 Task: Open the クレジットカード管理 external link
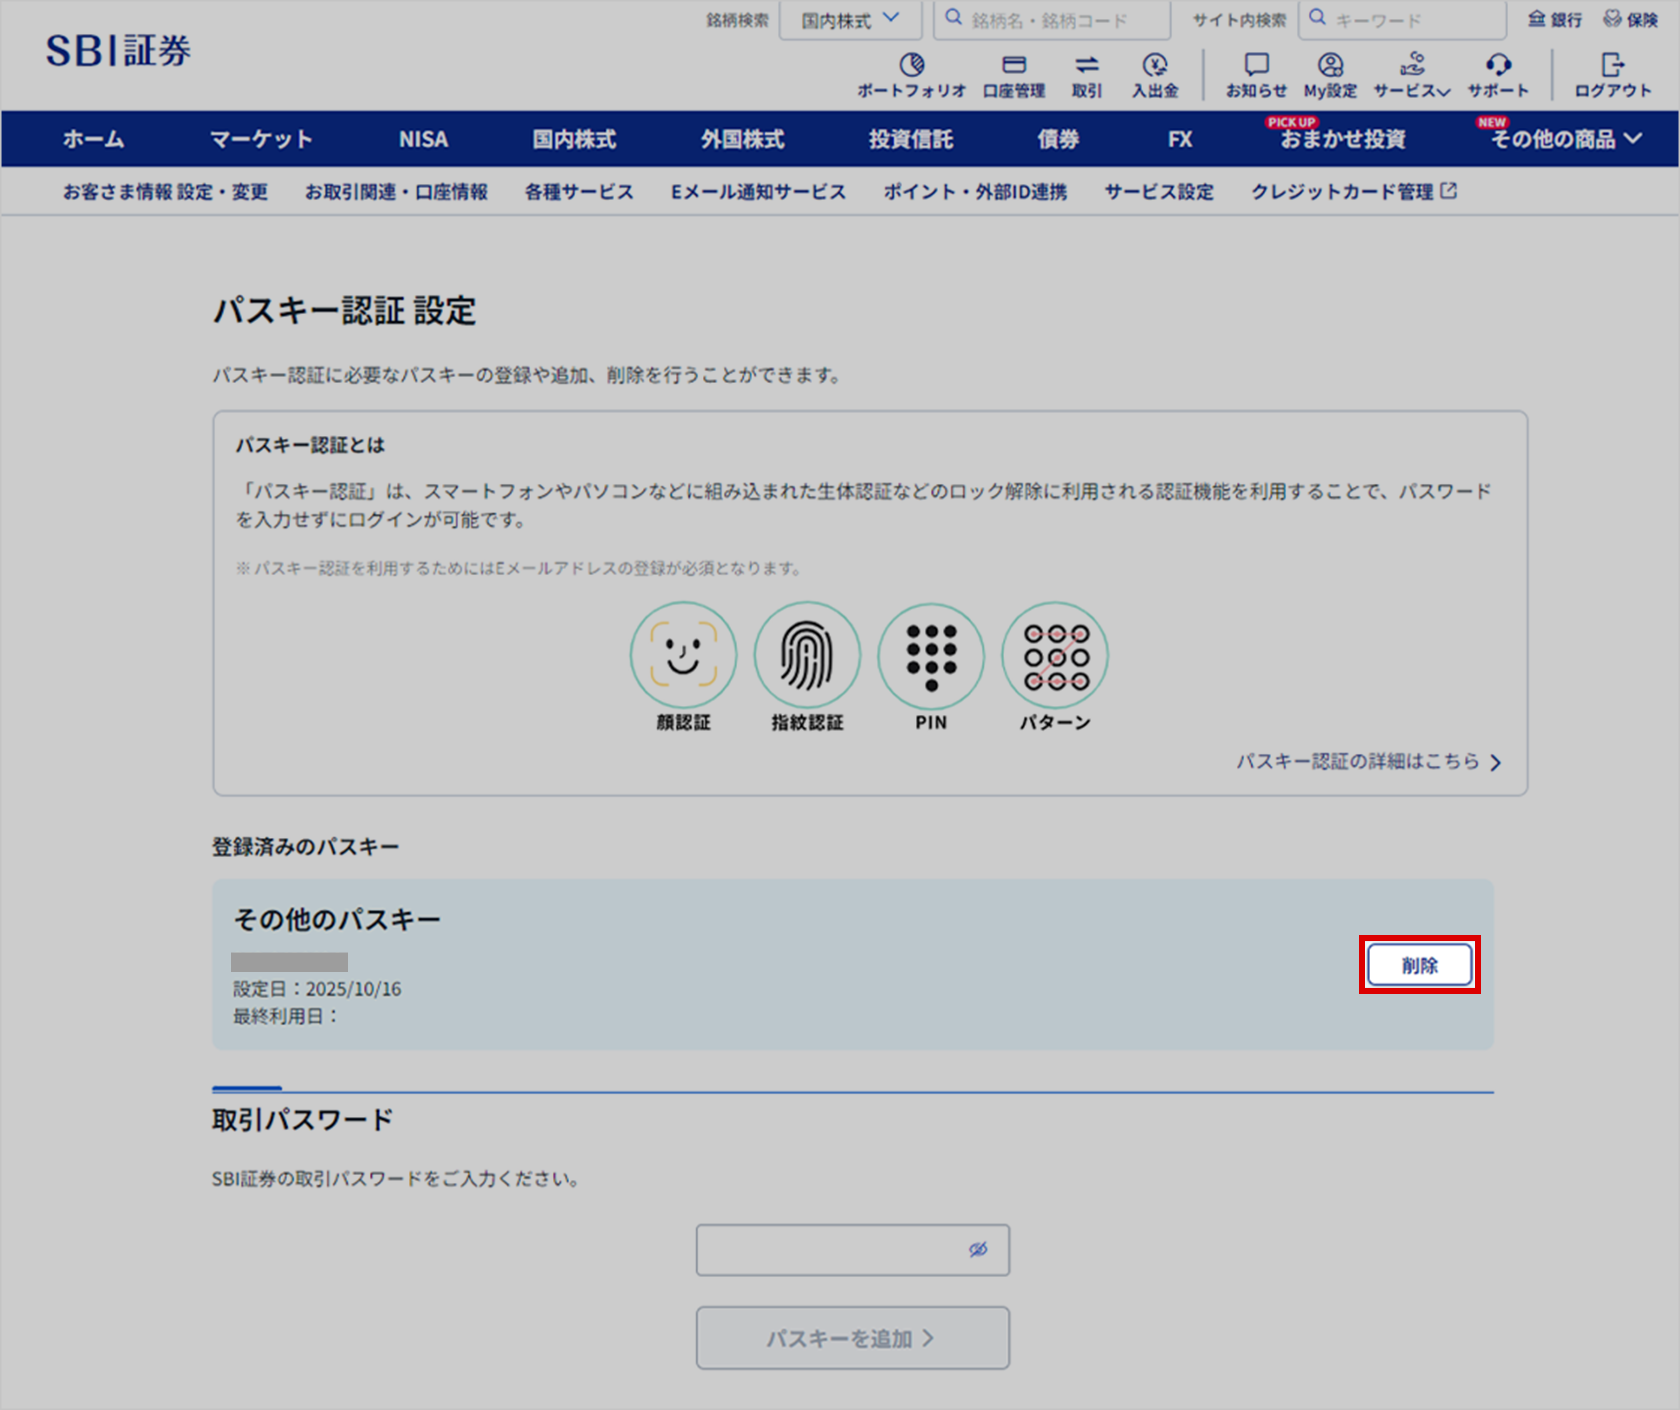(x=1353, y=192)
